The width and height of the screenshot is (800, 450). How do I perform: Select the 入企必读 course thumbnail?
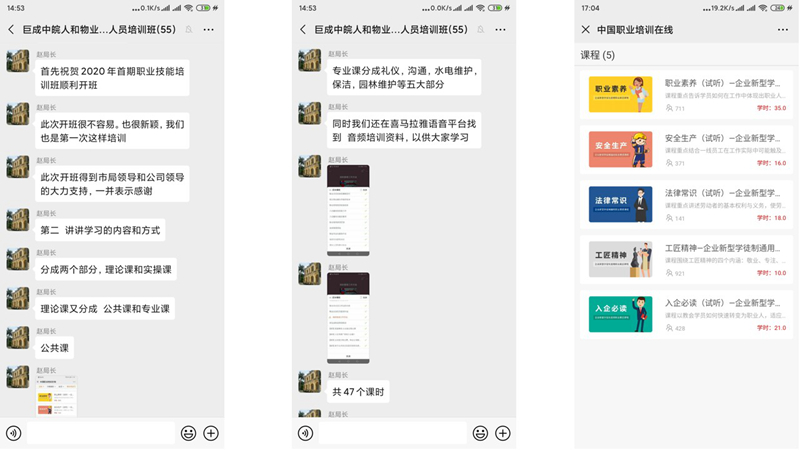coord(620,312)
